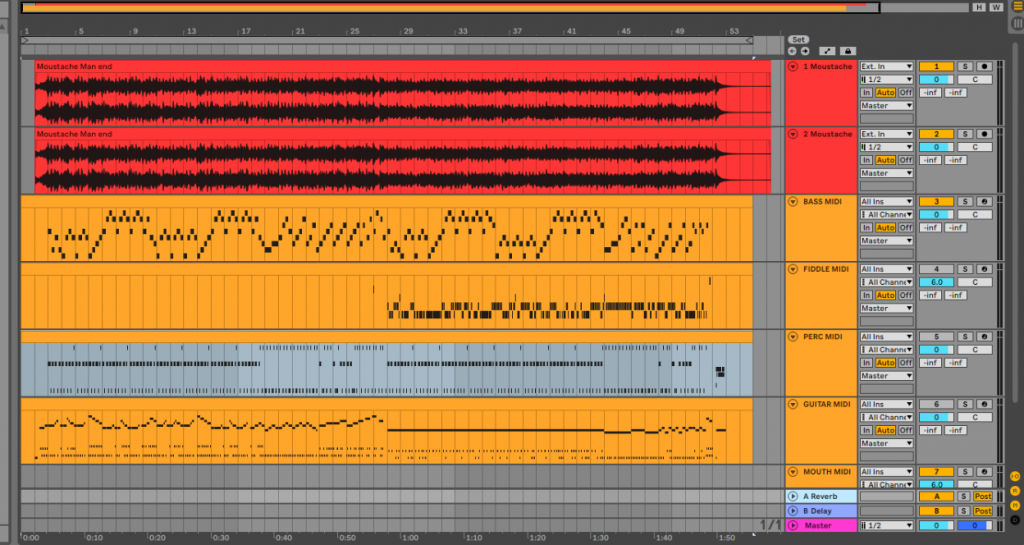The image size is (1024, 545).
Task: Unfold the A Reverb return track
Action: 793,496
